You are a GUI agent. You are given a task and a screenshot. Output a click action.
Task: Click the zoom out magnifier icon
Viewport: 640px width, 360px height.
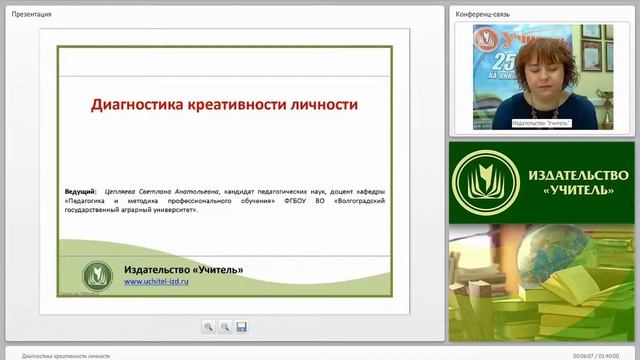tap(225, 327)
